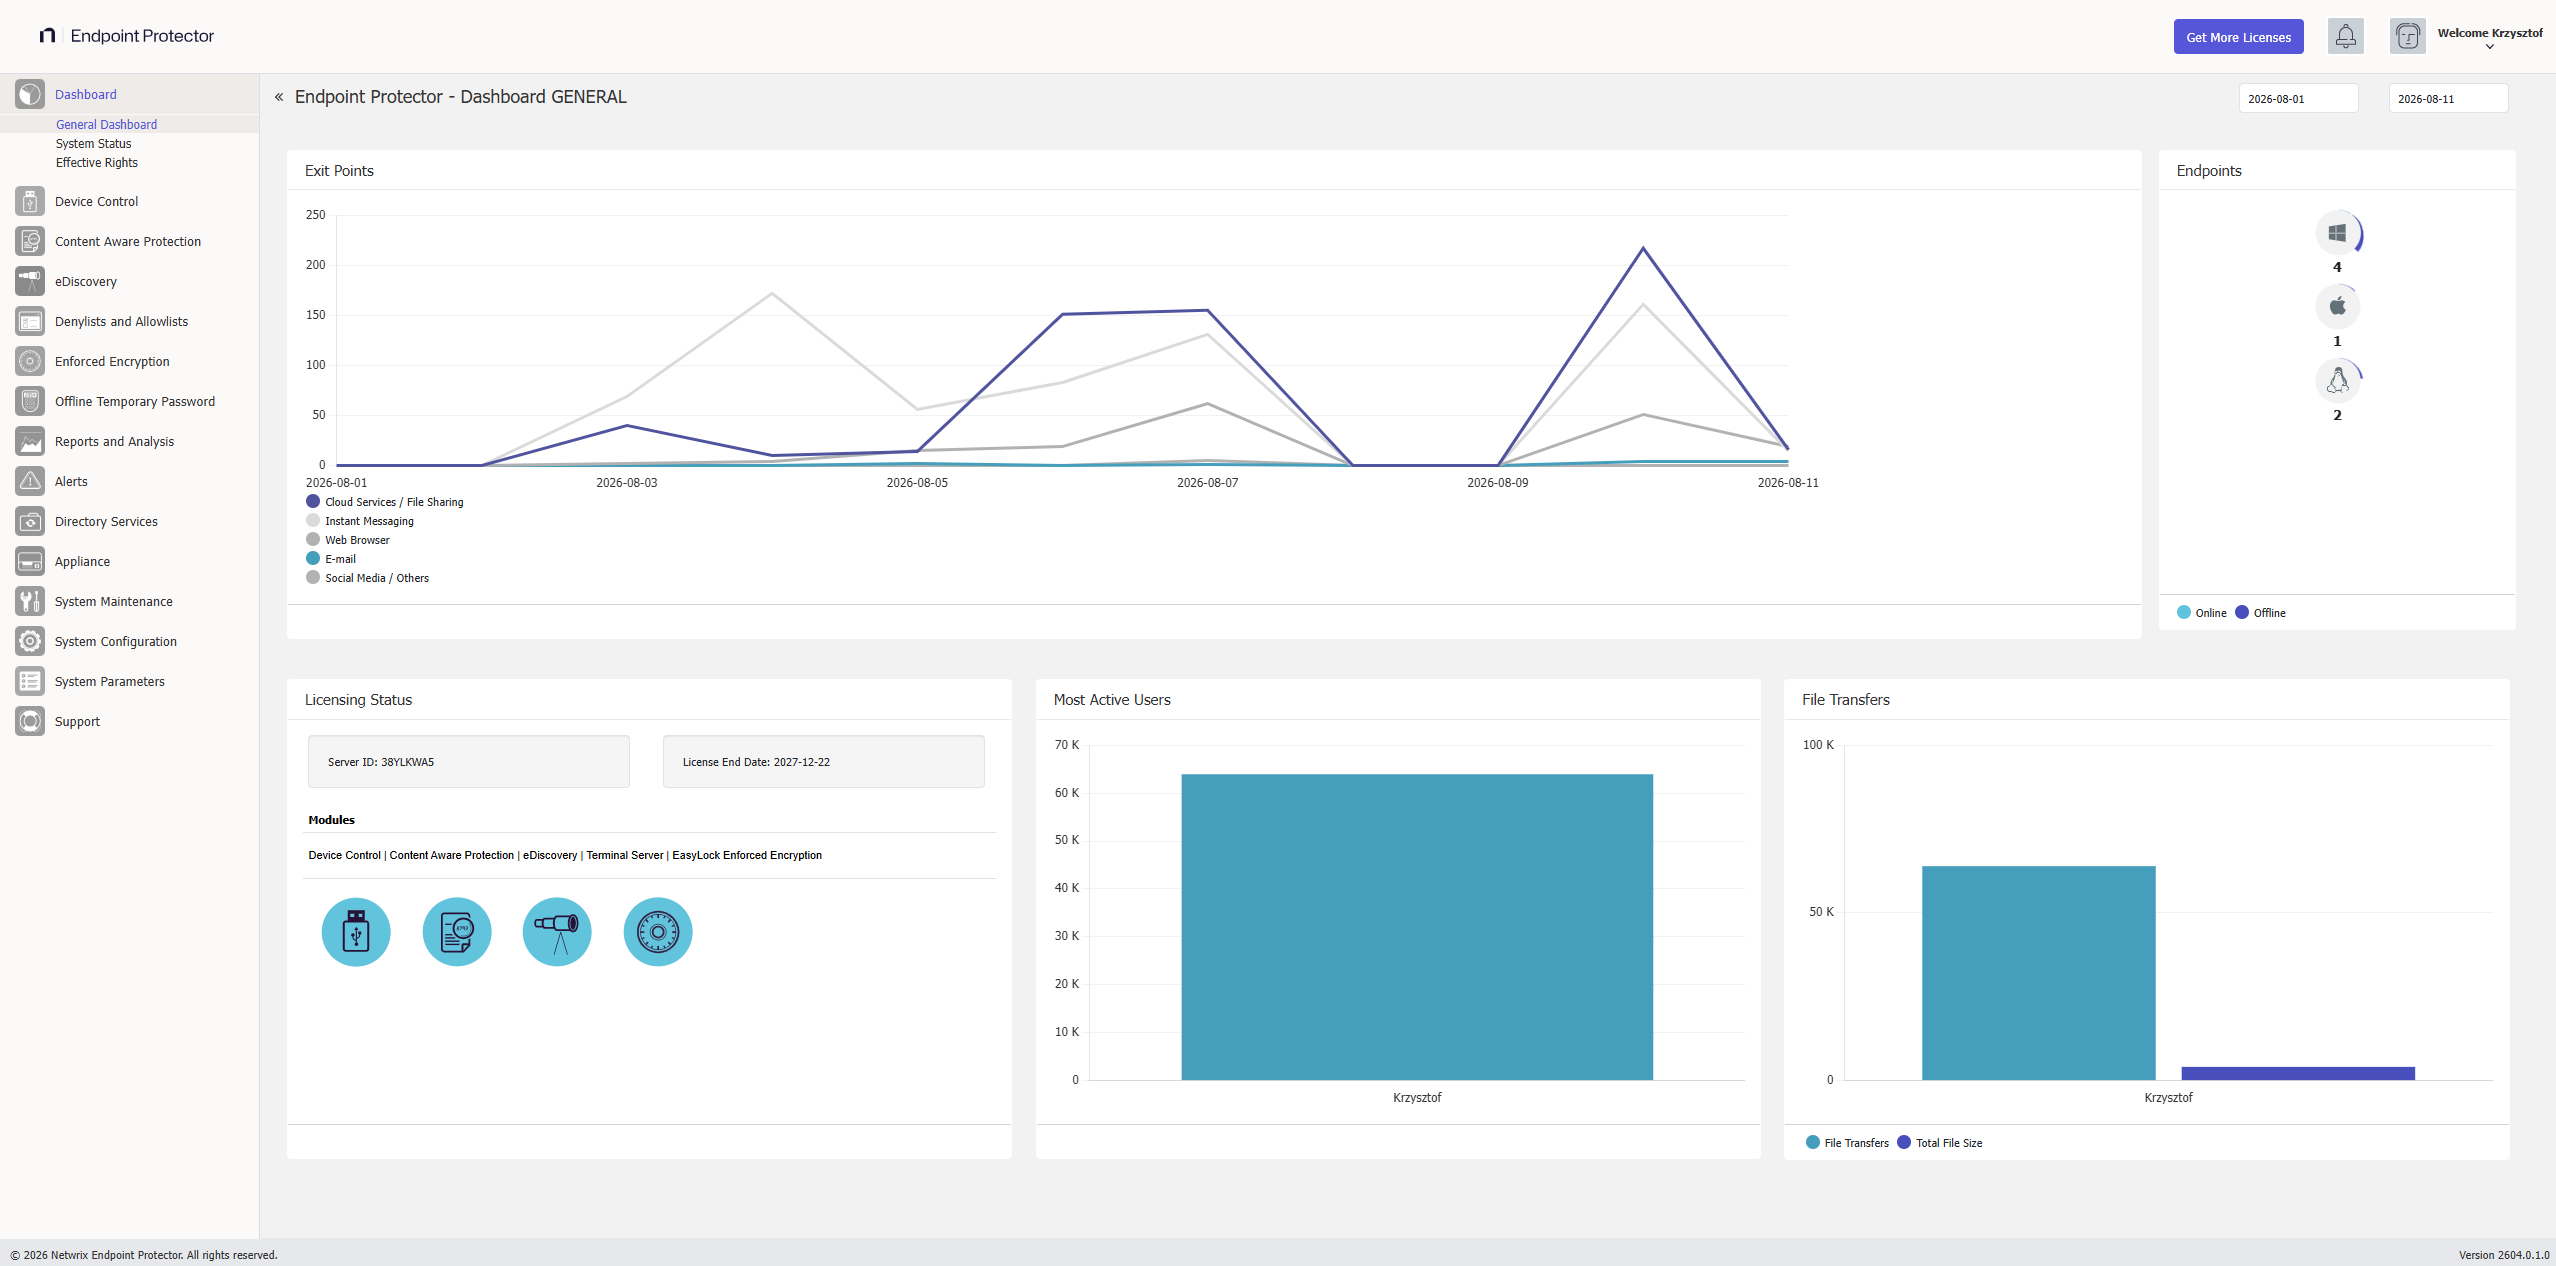Click the Dashboard sidebar icon
Screen dimensions: 2556x1266
(30, 94)
